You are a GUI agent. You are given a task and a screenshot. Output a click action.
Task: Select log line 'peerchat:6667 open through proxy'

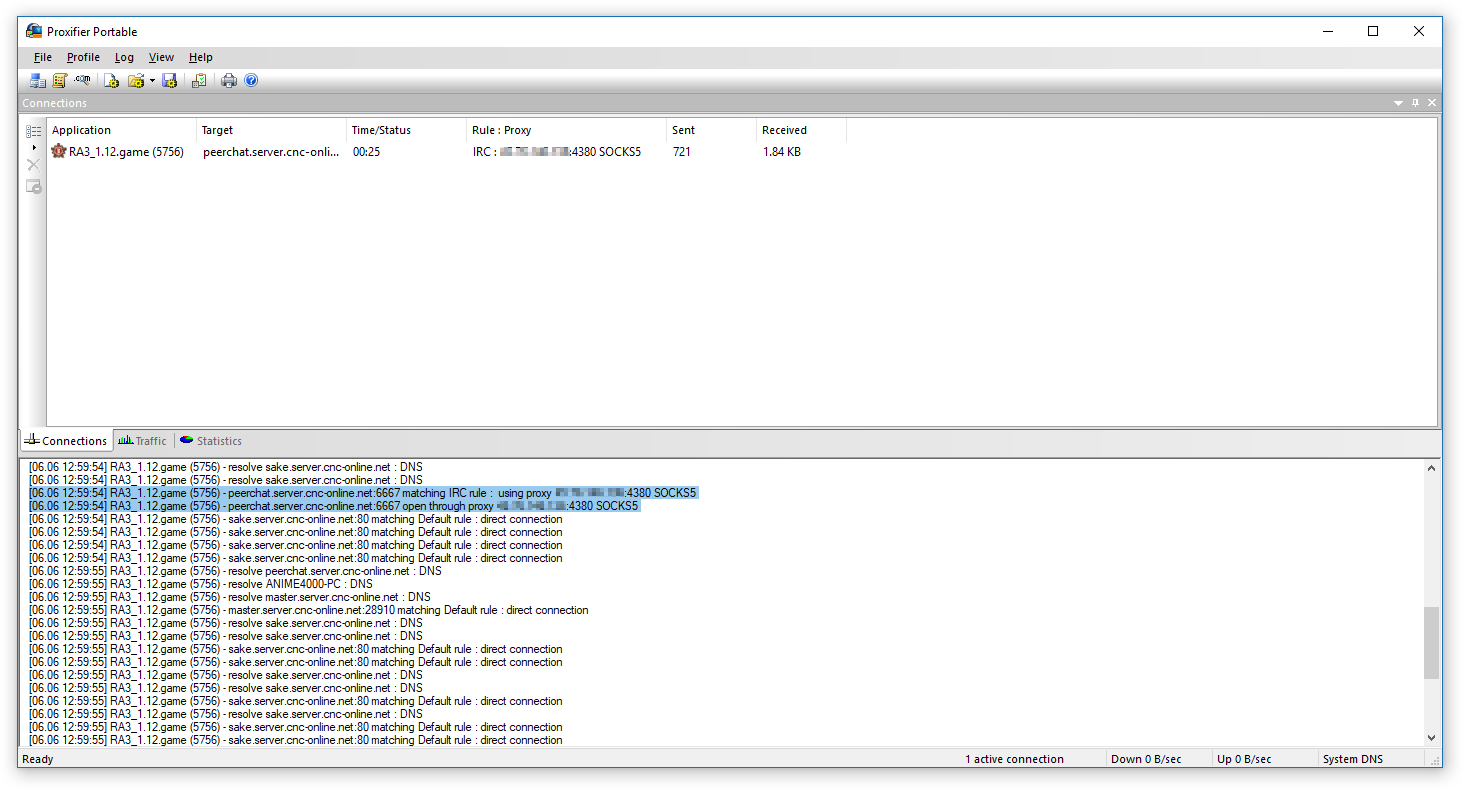(x=334, y=506)
